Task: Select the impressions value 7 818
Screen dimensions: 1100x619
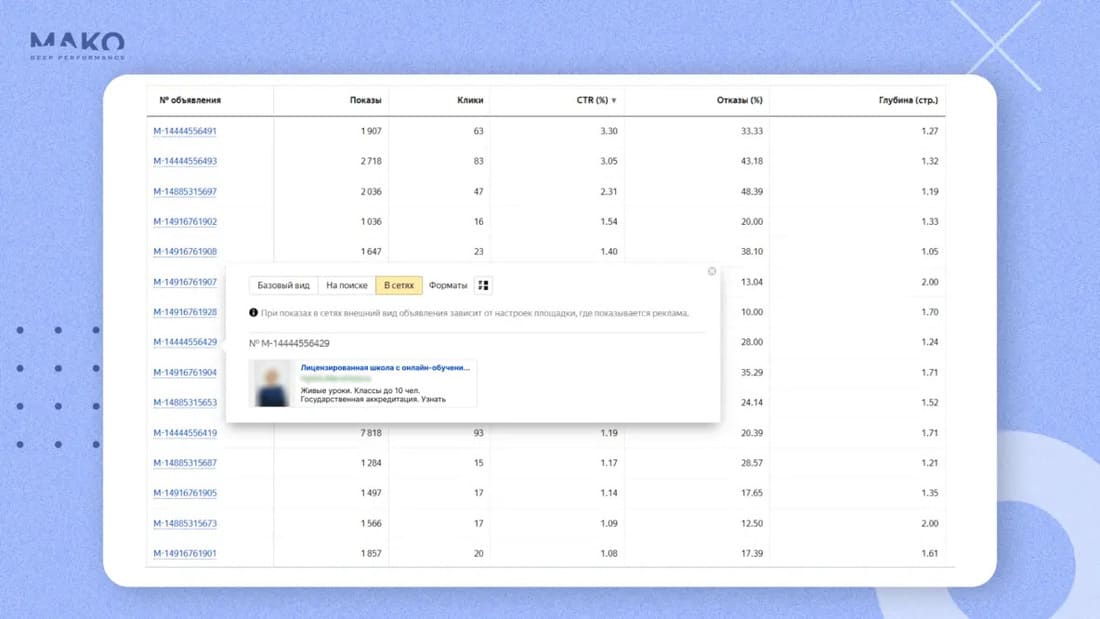Action: tap(371, 433)
